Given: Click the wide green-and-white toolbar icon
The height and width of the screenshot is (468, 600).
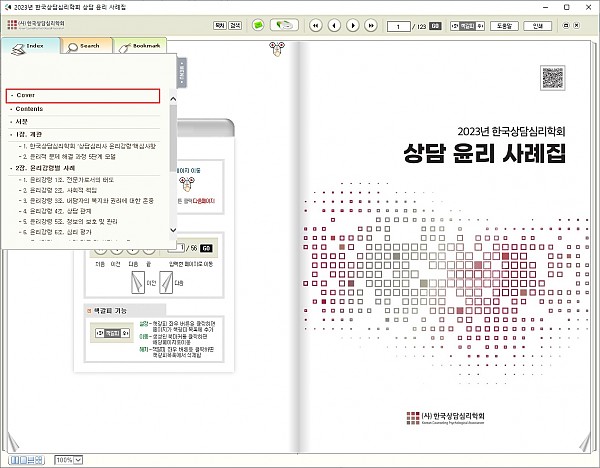Looking at the screenshot, I should 284,25.
